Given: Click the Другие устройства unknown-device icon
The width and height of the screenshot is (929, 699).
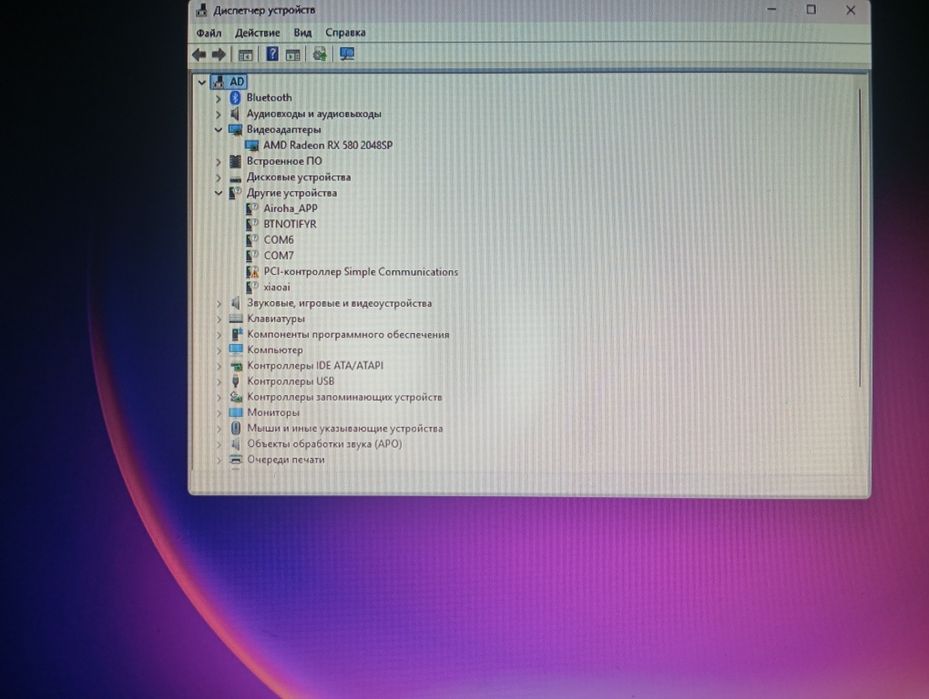Looking at the screenshot, I should click(x=235, y=193).
